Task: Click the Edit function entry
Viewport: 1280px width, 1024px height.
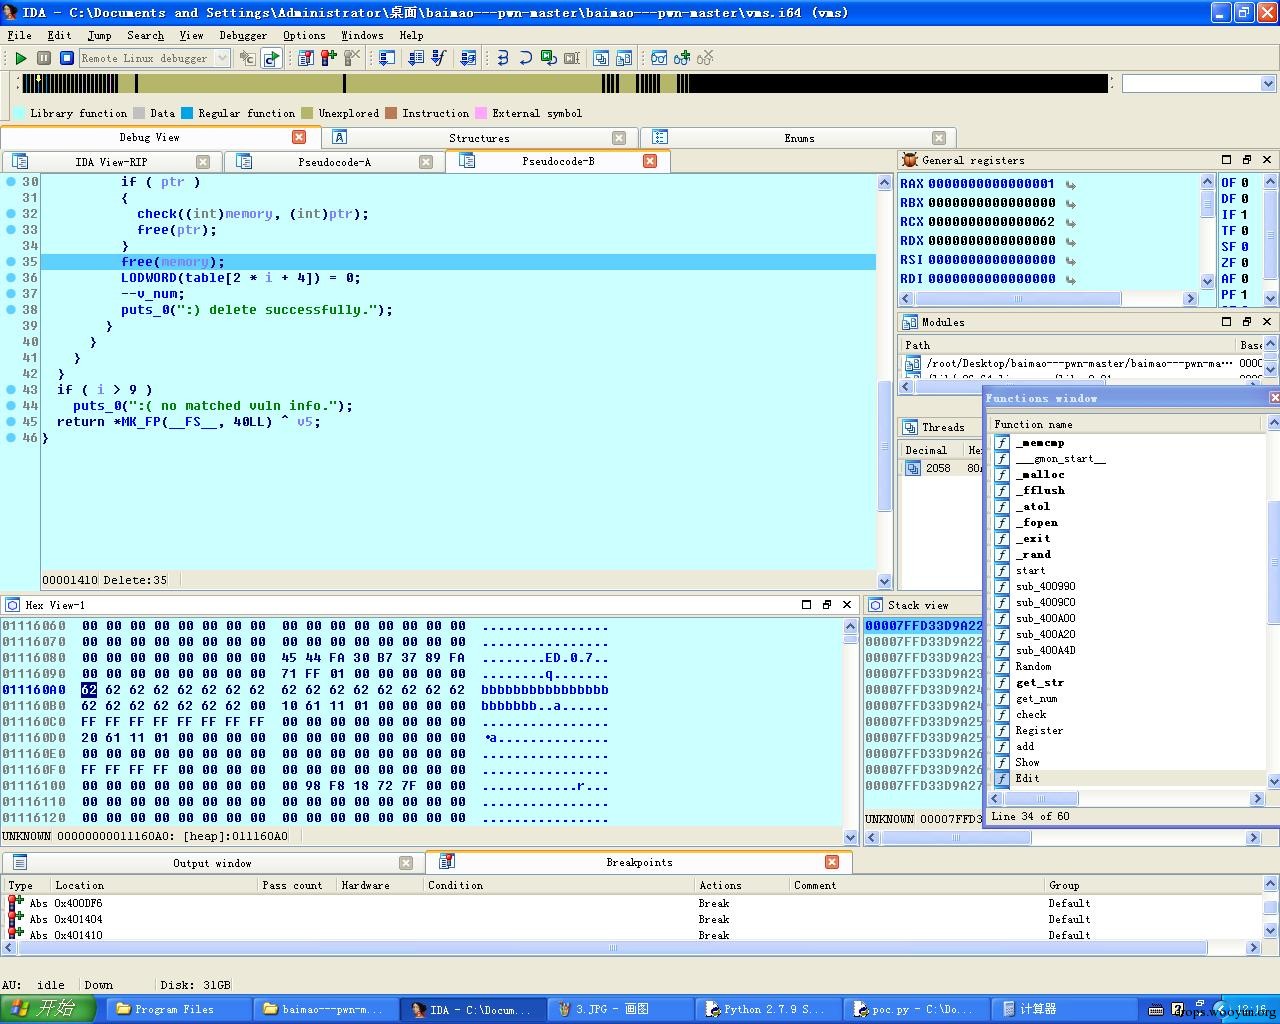Action: tap(1027, 779)
